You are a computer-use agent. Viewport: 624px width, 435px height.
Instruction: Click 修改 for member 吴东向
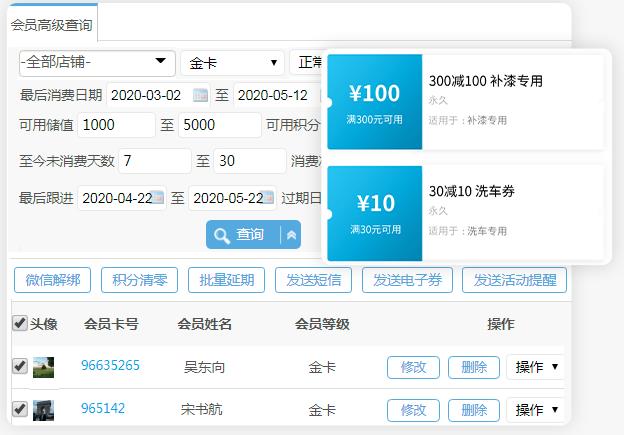pyautogui.click(x=413, y=367)
